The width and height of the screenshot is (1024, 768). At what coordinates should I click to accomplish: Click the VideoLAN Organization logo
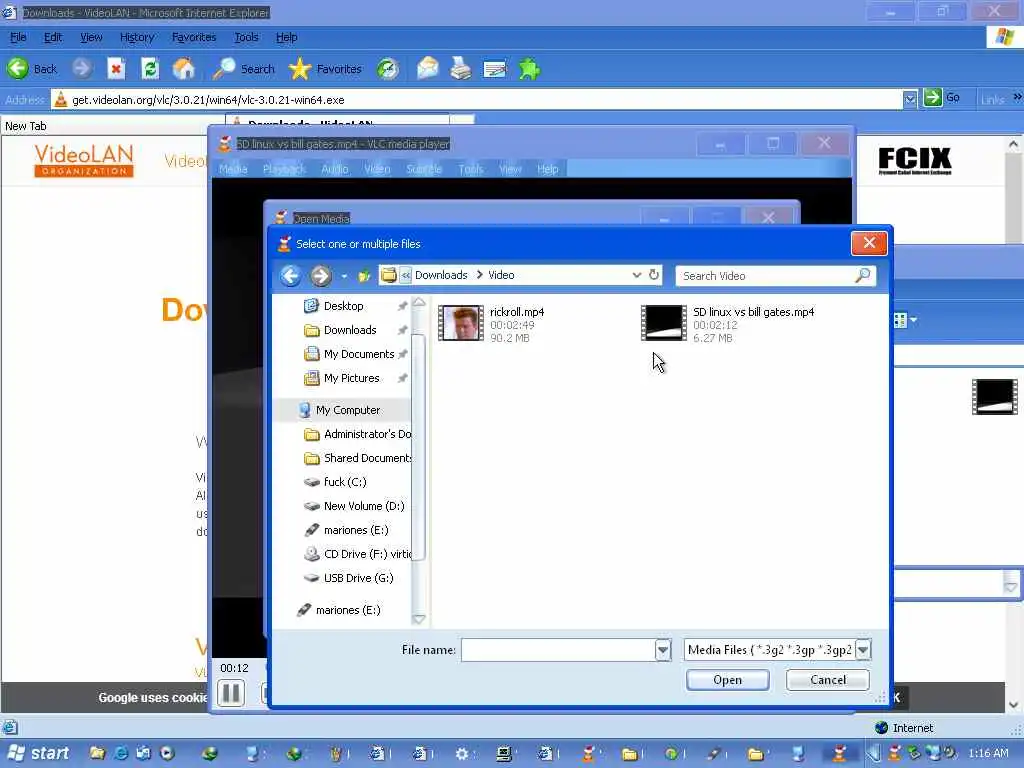point(84,161)
